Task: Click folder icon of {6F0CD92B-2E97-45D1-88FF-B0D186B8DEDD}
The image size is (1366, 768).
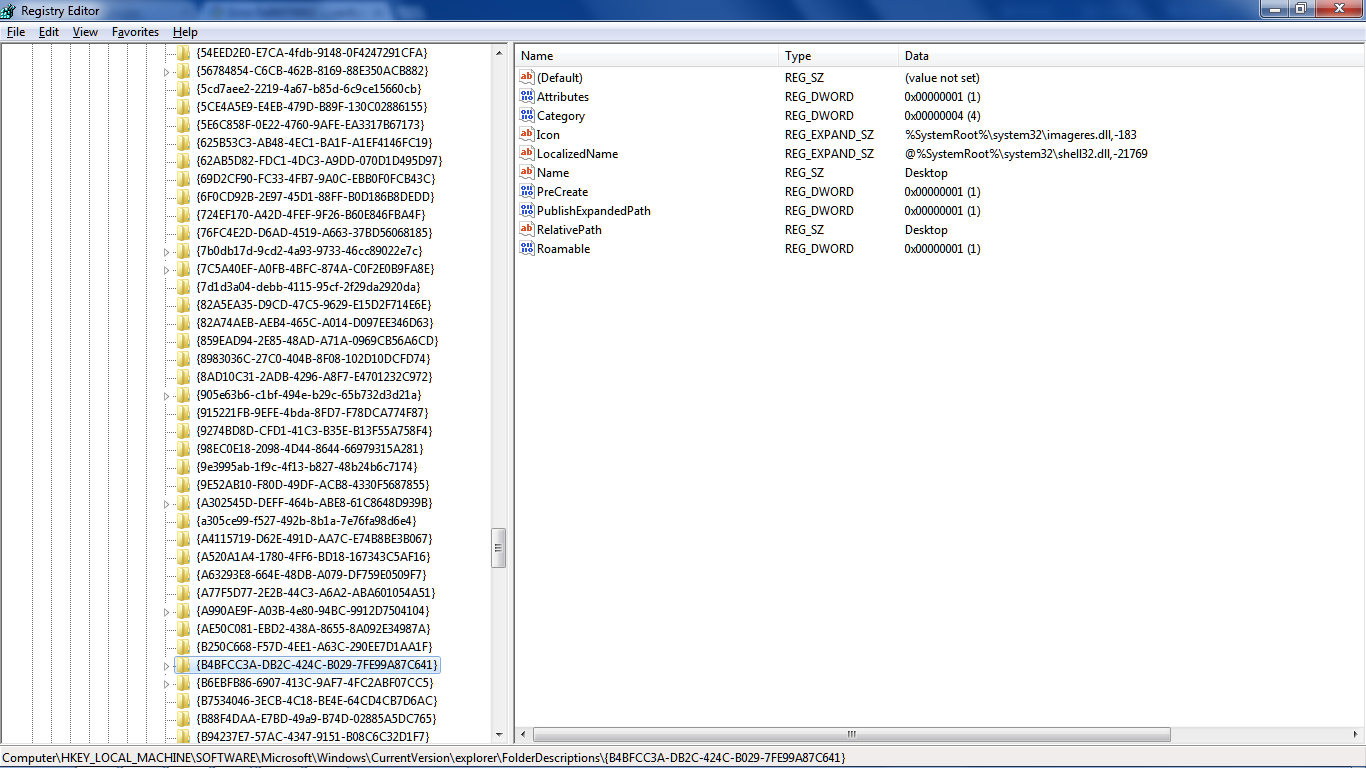Action: click(183, 196)
